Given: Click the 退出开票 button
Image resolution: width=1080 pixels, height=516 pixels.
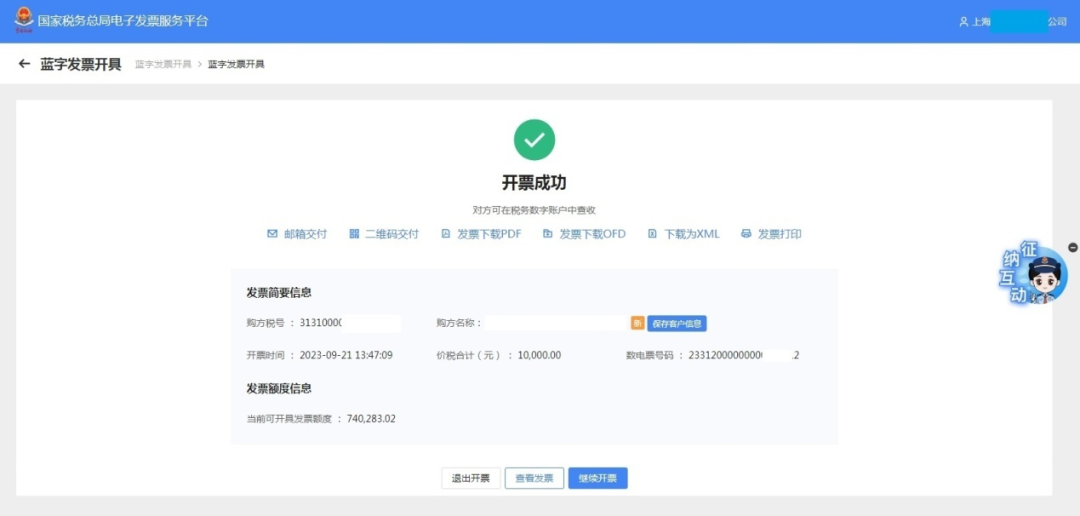Looking at the screenshot, I should pos(470,478).
